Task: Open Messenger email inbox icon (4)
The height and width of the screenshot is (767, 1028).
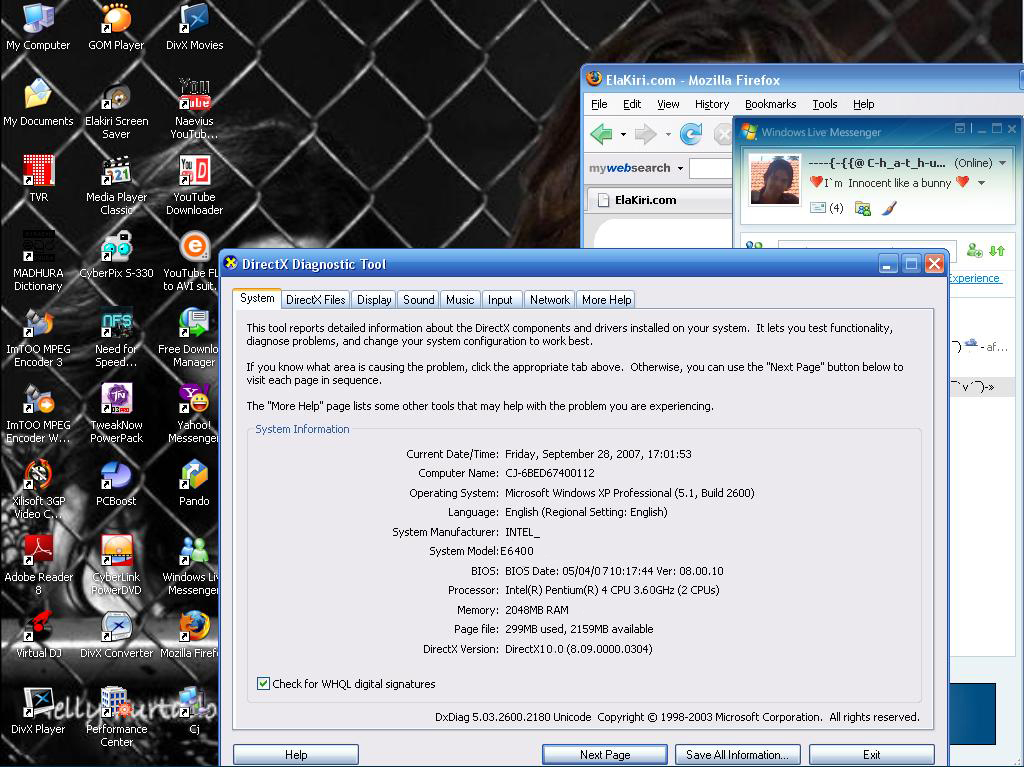Action: [826, 208]
